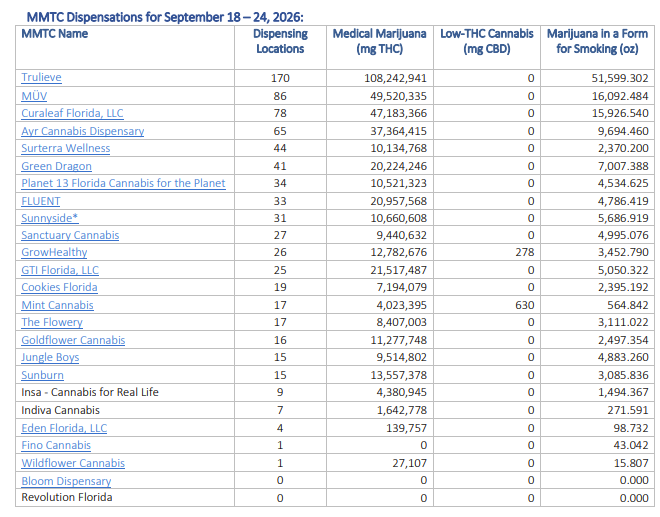Open the Sunburn link
The width and height of the screenshot is (660, 517).
(x=43, y=375)
